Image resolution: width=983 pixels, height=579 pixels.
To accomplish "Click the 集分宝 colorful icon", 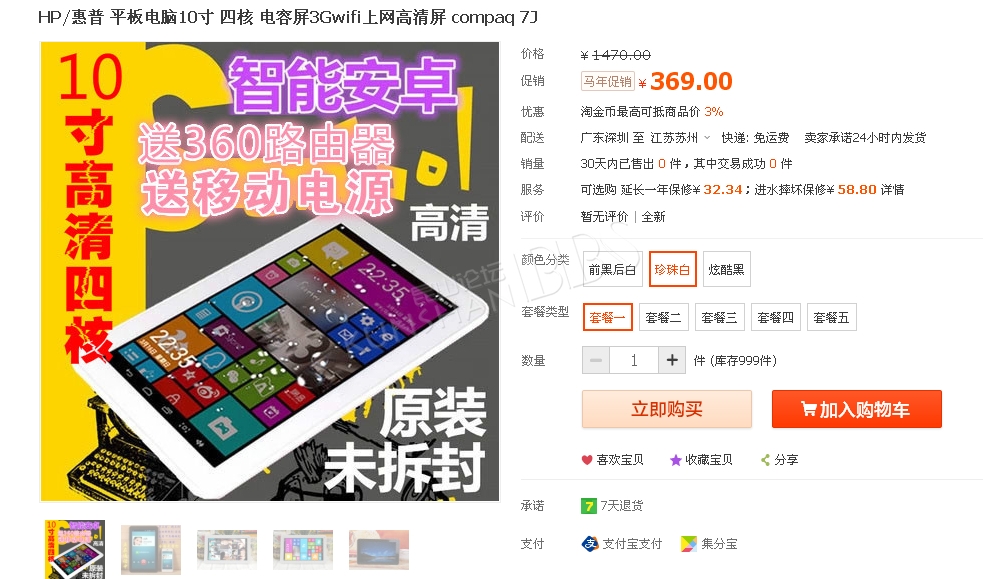I will coord(688,543).
